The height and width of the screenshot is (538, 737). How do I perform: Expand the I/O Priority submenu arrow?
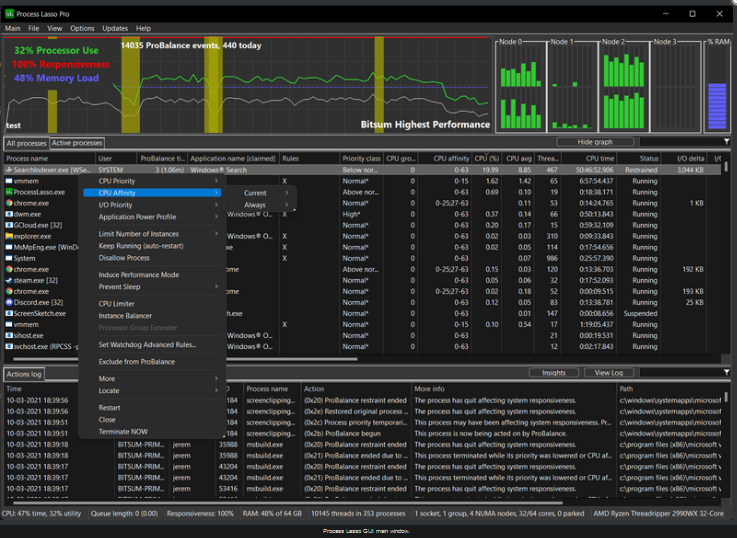[x=216, y=205]
